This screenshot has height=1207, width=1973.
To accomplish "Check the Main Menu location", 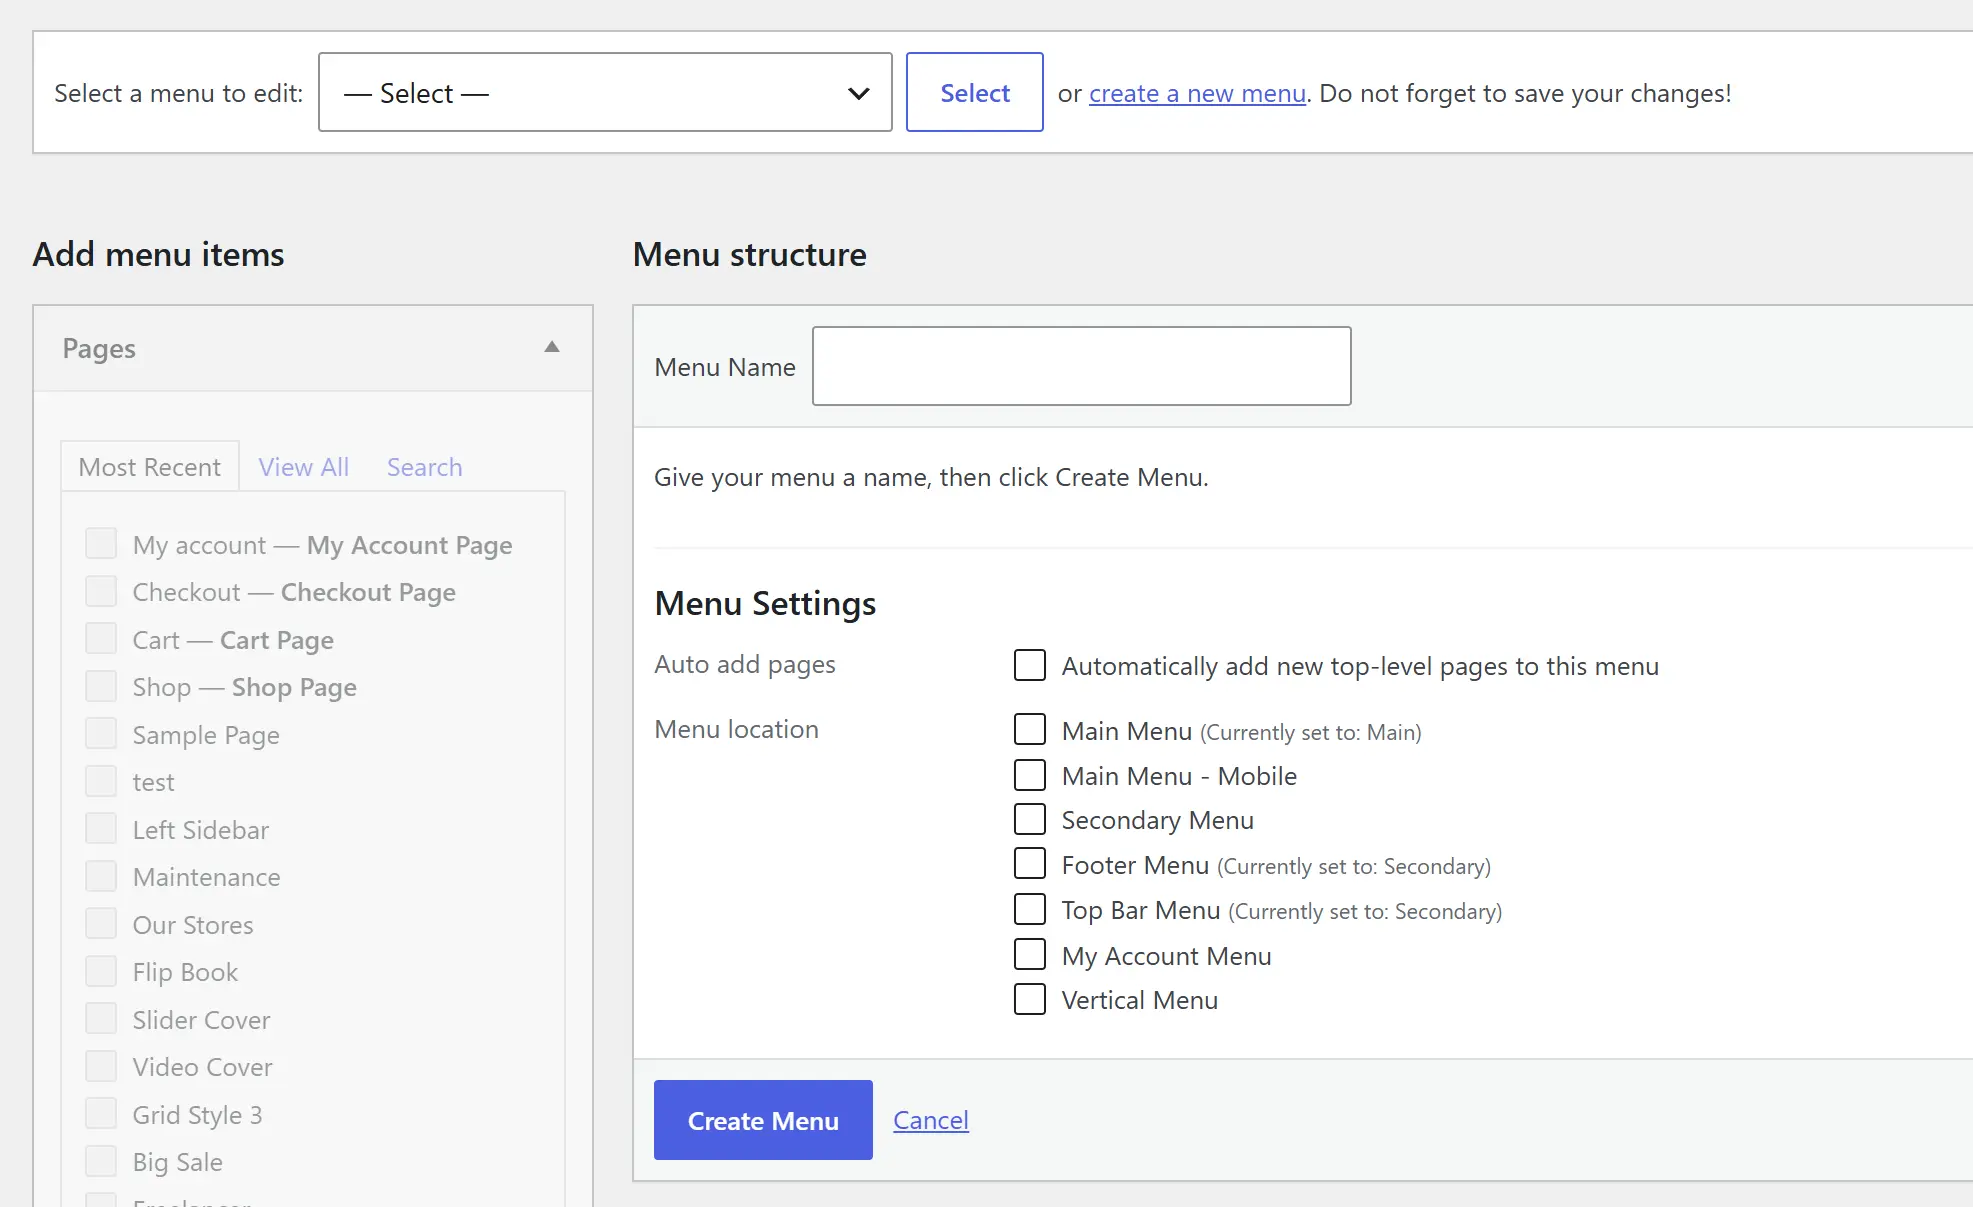I will [x=1030, y=729].
